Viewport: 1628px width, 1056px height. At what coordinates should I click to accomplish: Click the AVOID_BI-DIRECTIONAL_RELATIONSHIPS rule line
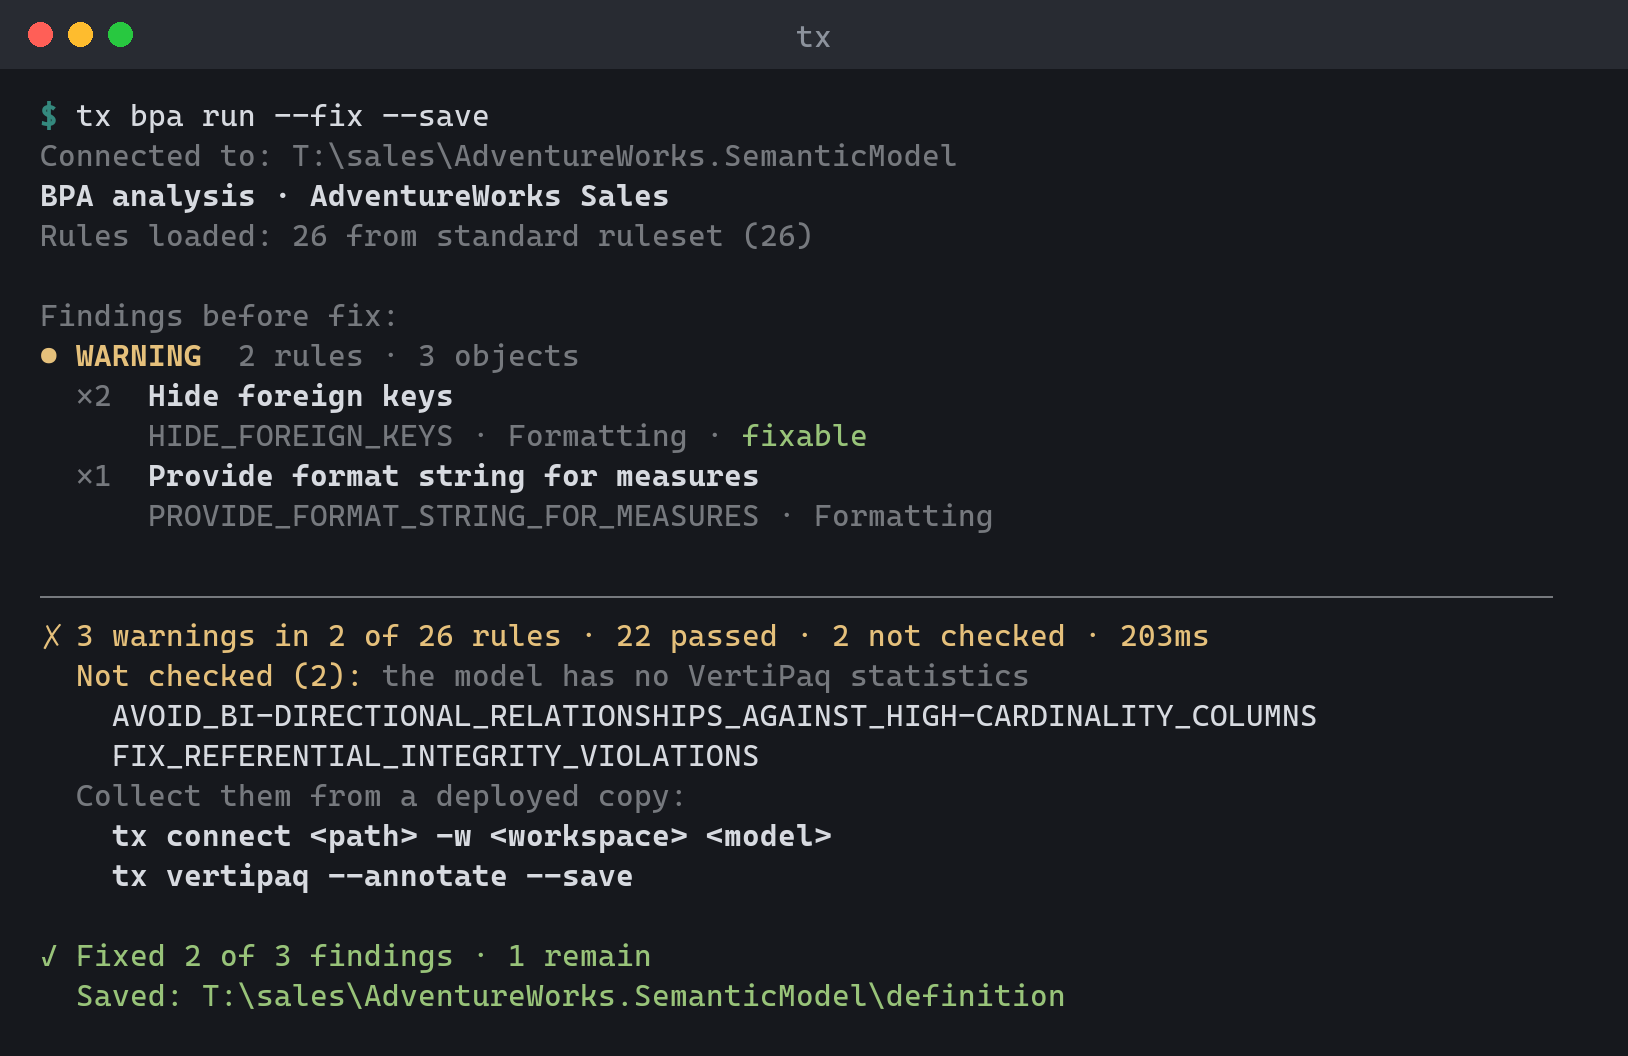pos(714,716)
